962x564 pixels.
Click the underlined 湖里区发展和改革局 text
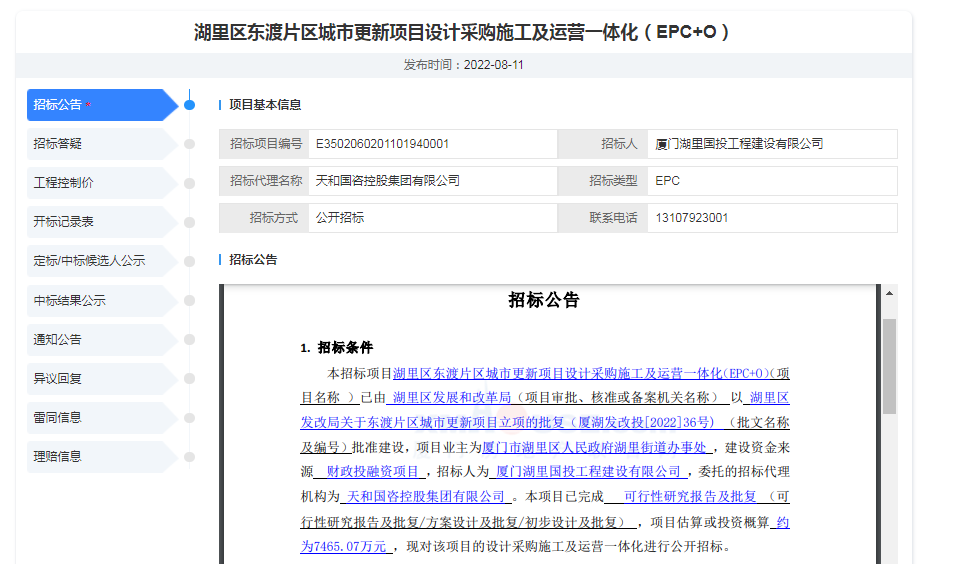tap(452, 398)
